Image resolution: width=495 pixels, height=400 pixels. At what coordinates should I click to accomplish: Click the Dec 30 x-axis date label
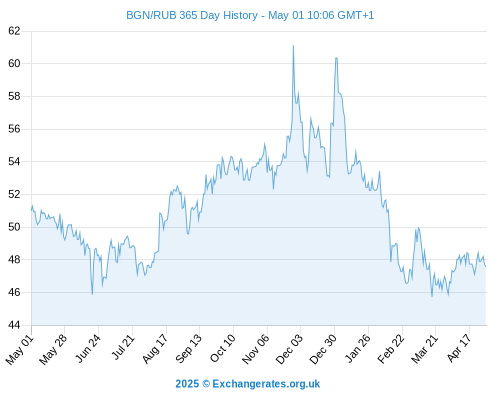point(323,349)
